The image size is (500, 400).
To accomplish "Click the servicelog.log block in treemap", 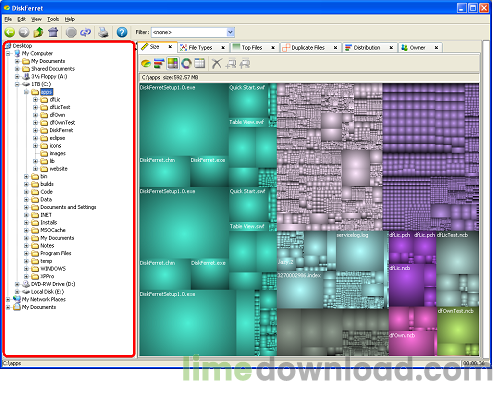I will pyautogui.click(x=352, y=235).
